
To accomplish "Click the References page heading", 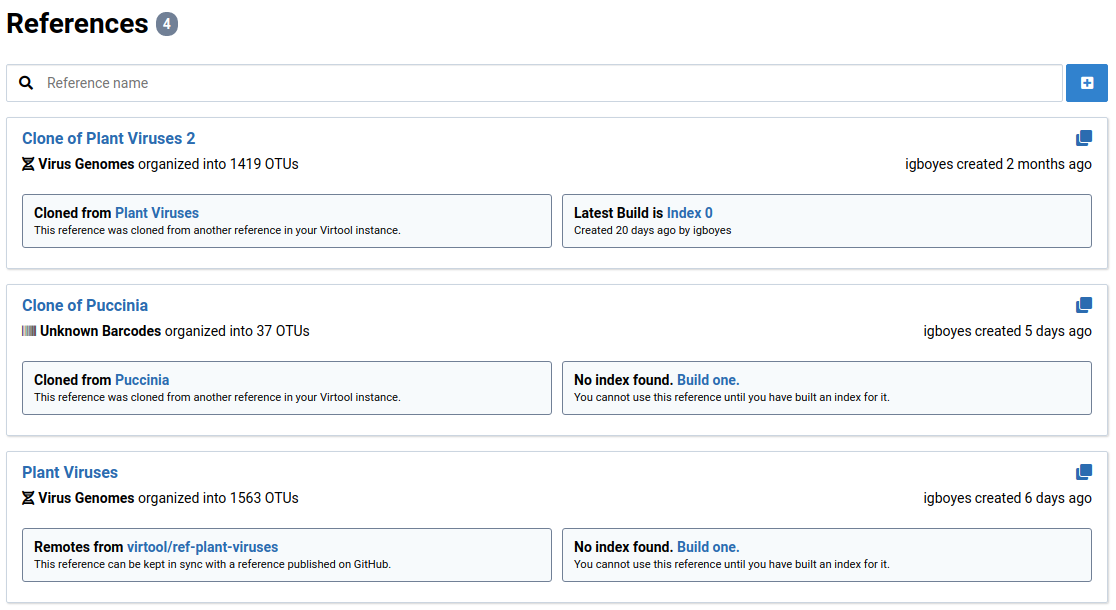I will point(78,24).
